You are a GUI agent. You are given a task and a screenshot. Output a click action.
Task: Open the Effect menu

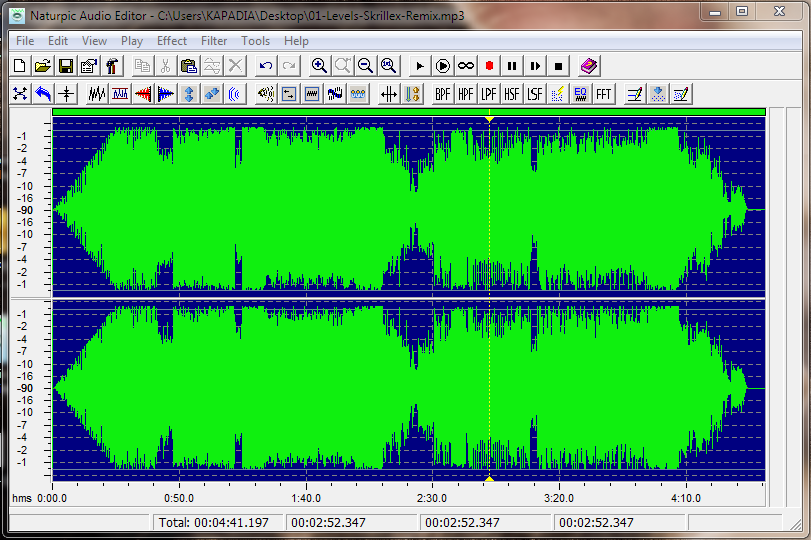tap(171, 41)
